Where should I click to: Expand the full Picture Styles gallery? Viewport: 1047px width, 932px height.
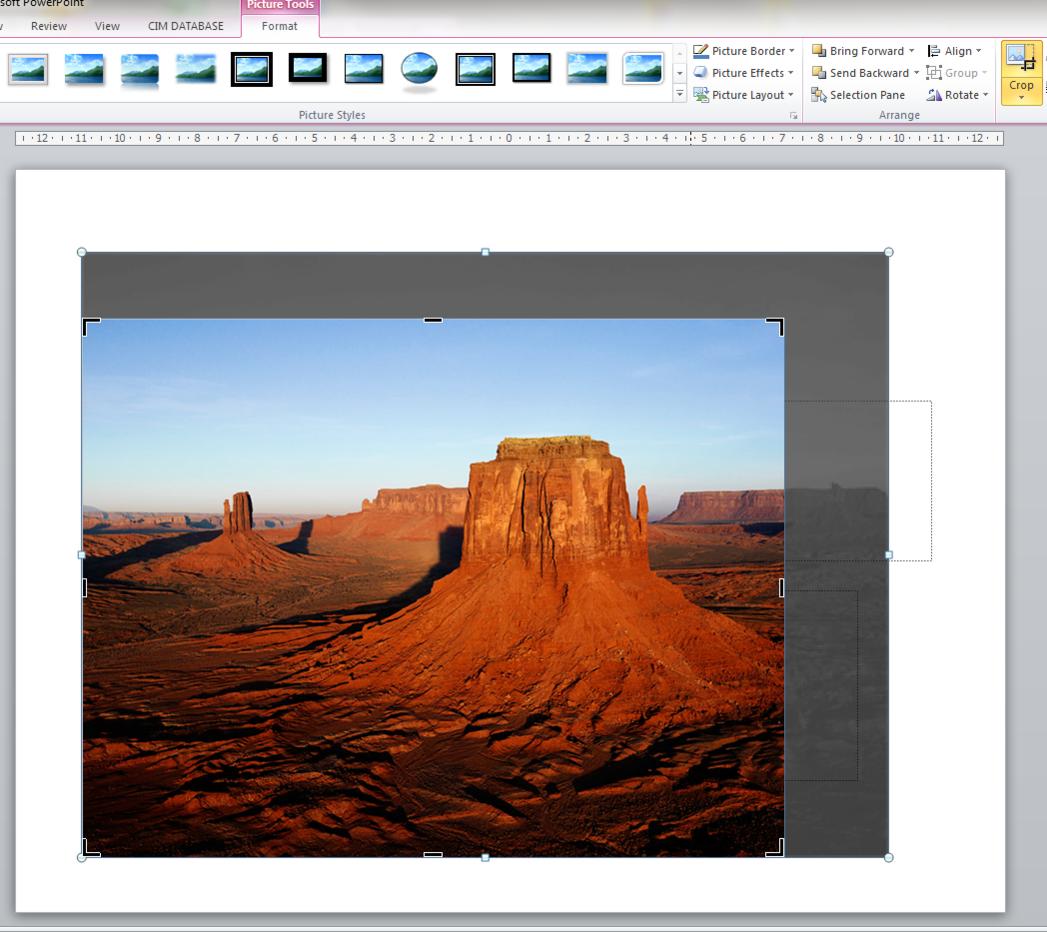click(680, 94)
